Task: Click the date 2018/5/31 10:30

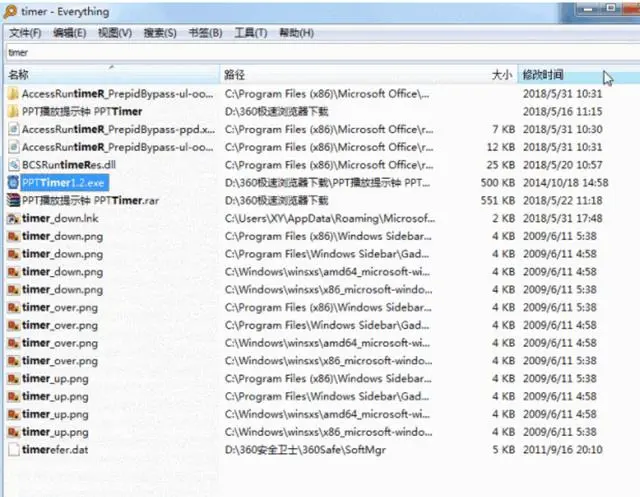Action: (562, 129)
